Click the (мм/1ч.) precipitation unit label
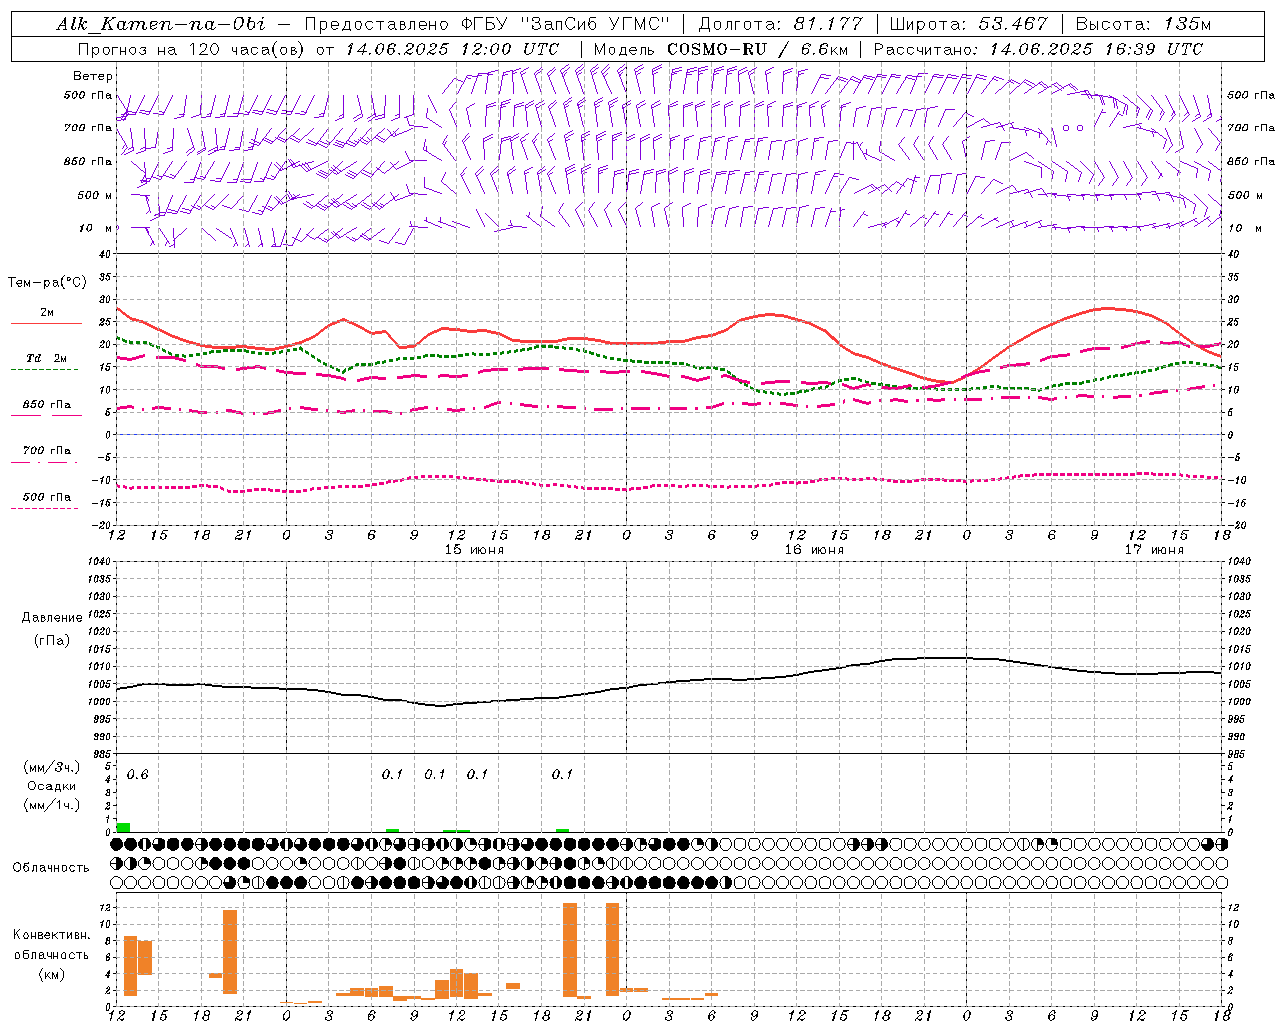Viewport: 1280px width, 1024px height. [x=50, y=805]
